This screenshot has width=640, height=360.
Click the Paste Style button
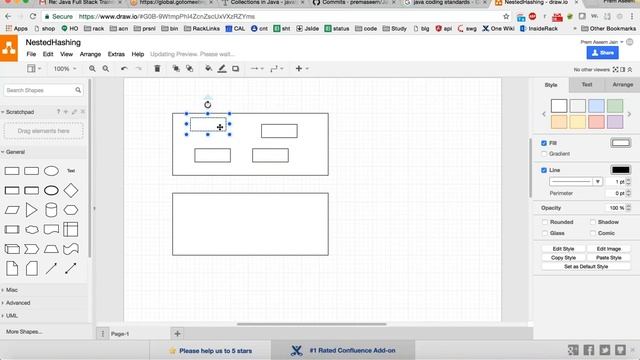pos(608,258)
